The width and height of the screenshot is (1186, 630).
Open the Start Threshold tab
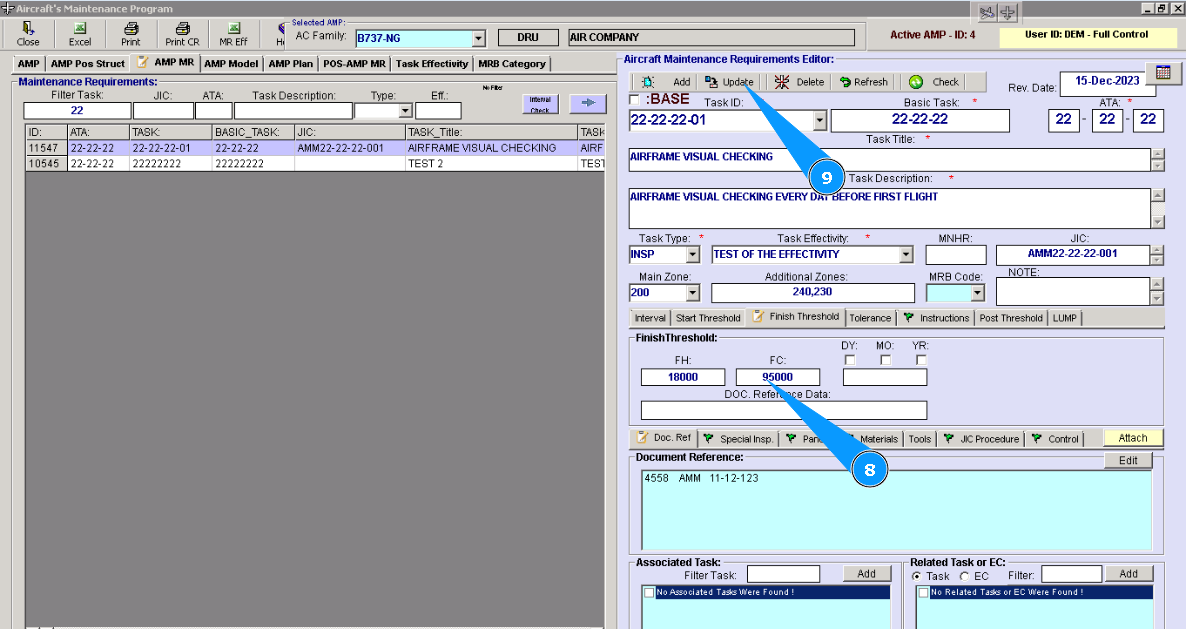pos(708,318)
